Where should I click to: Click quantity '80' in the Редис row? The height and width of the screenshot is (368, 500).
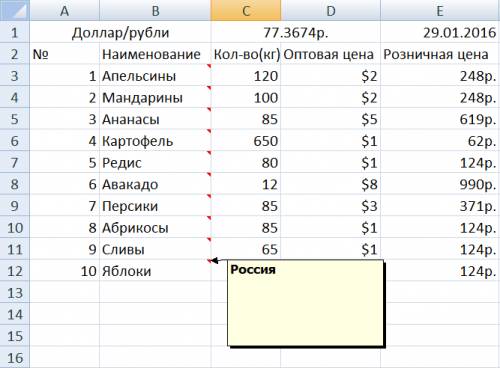coord(246,162)
